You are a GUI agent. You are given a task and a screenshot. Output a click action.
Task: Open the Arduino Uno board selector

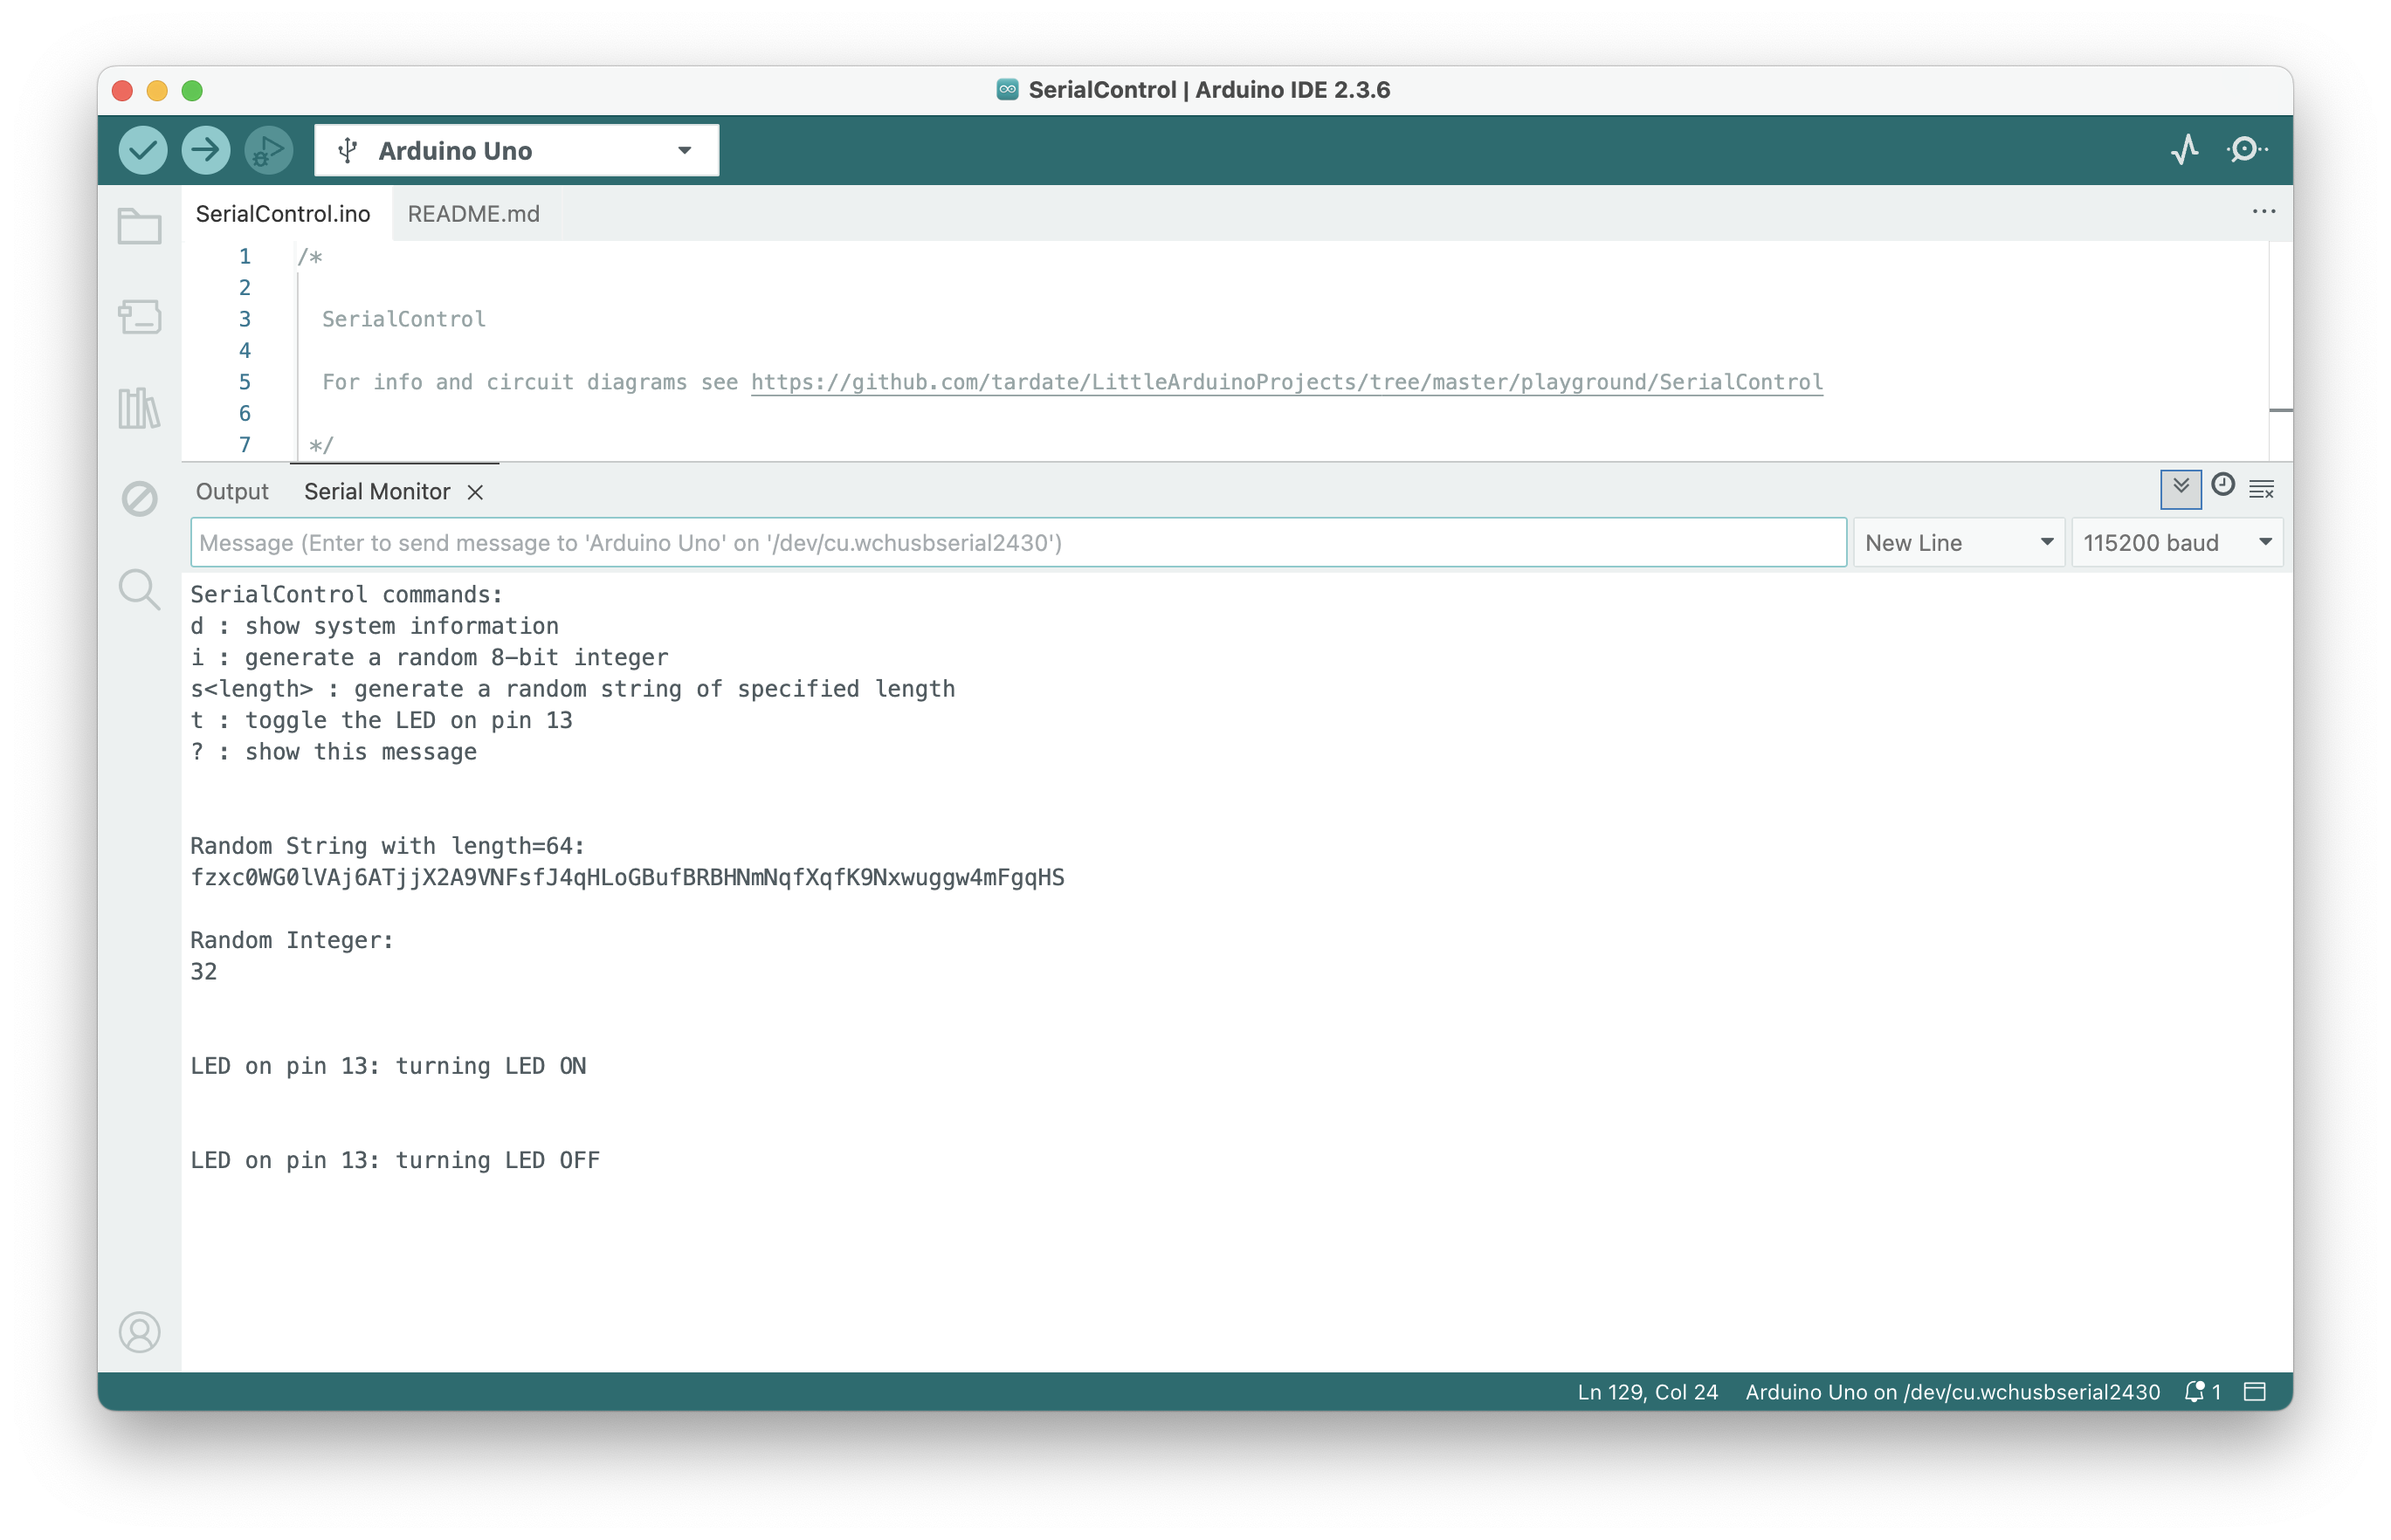(515, 150)
